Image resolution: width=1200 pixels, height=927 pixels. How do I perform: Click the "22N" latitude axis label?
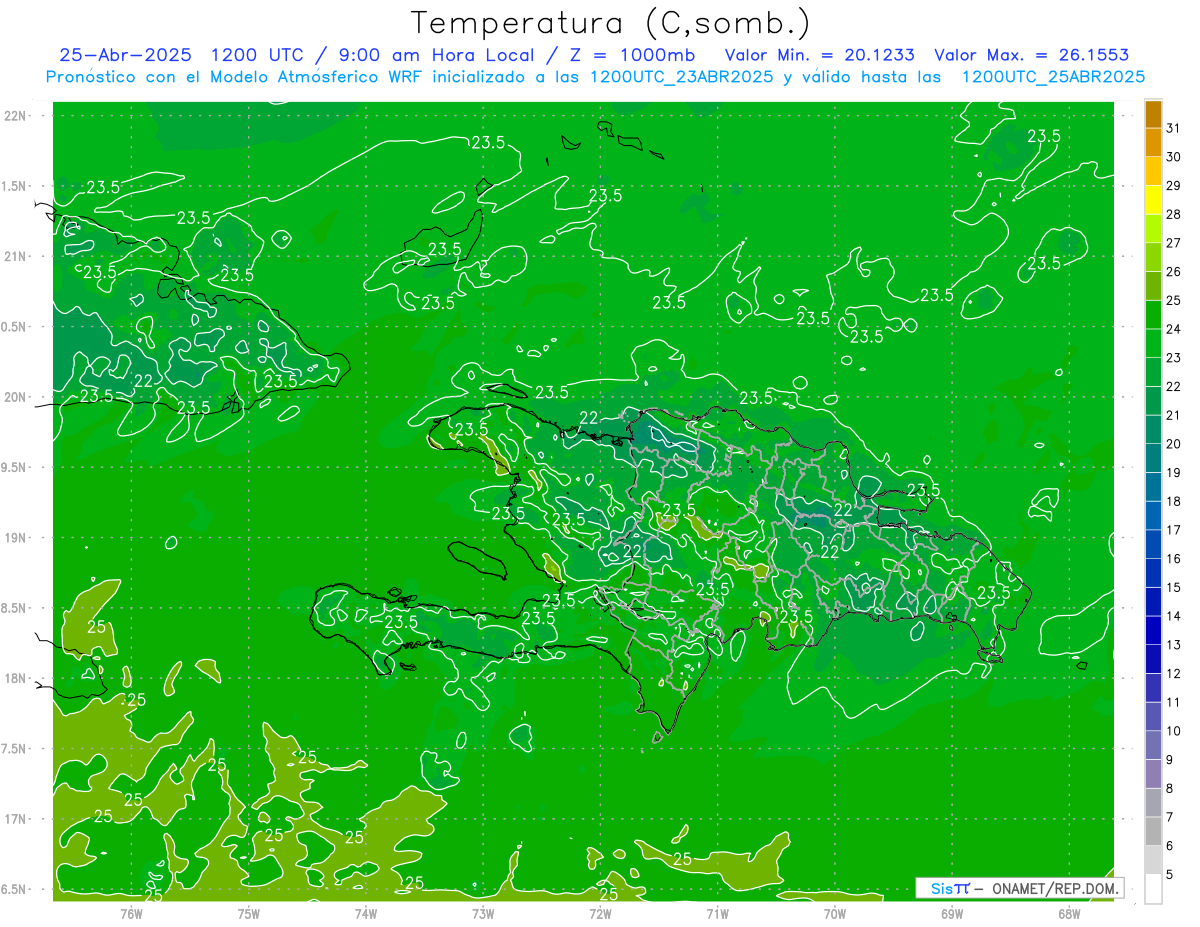point(14,115)
